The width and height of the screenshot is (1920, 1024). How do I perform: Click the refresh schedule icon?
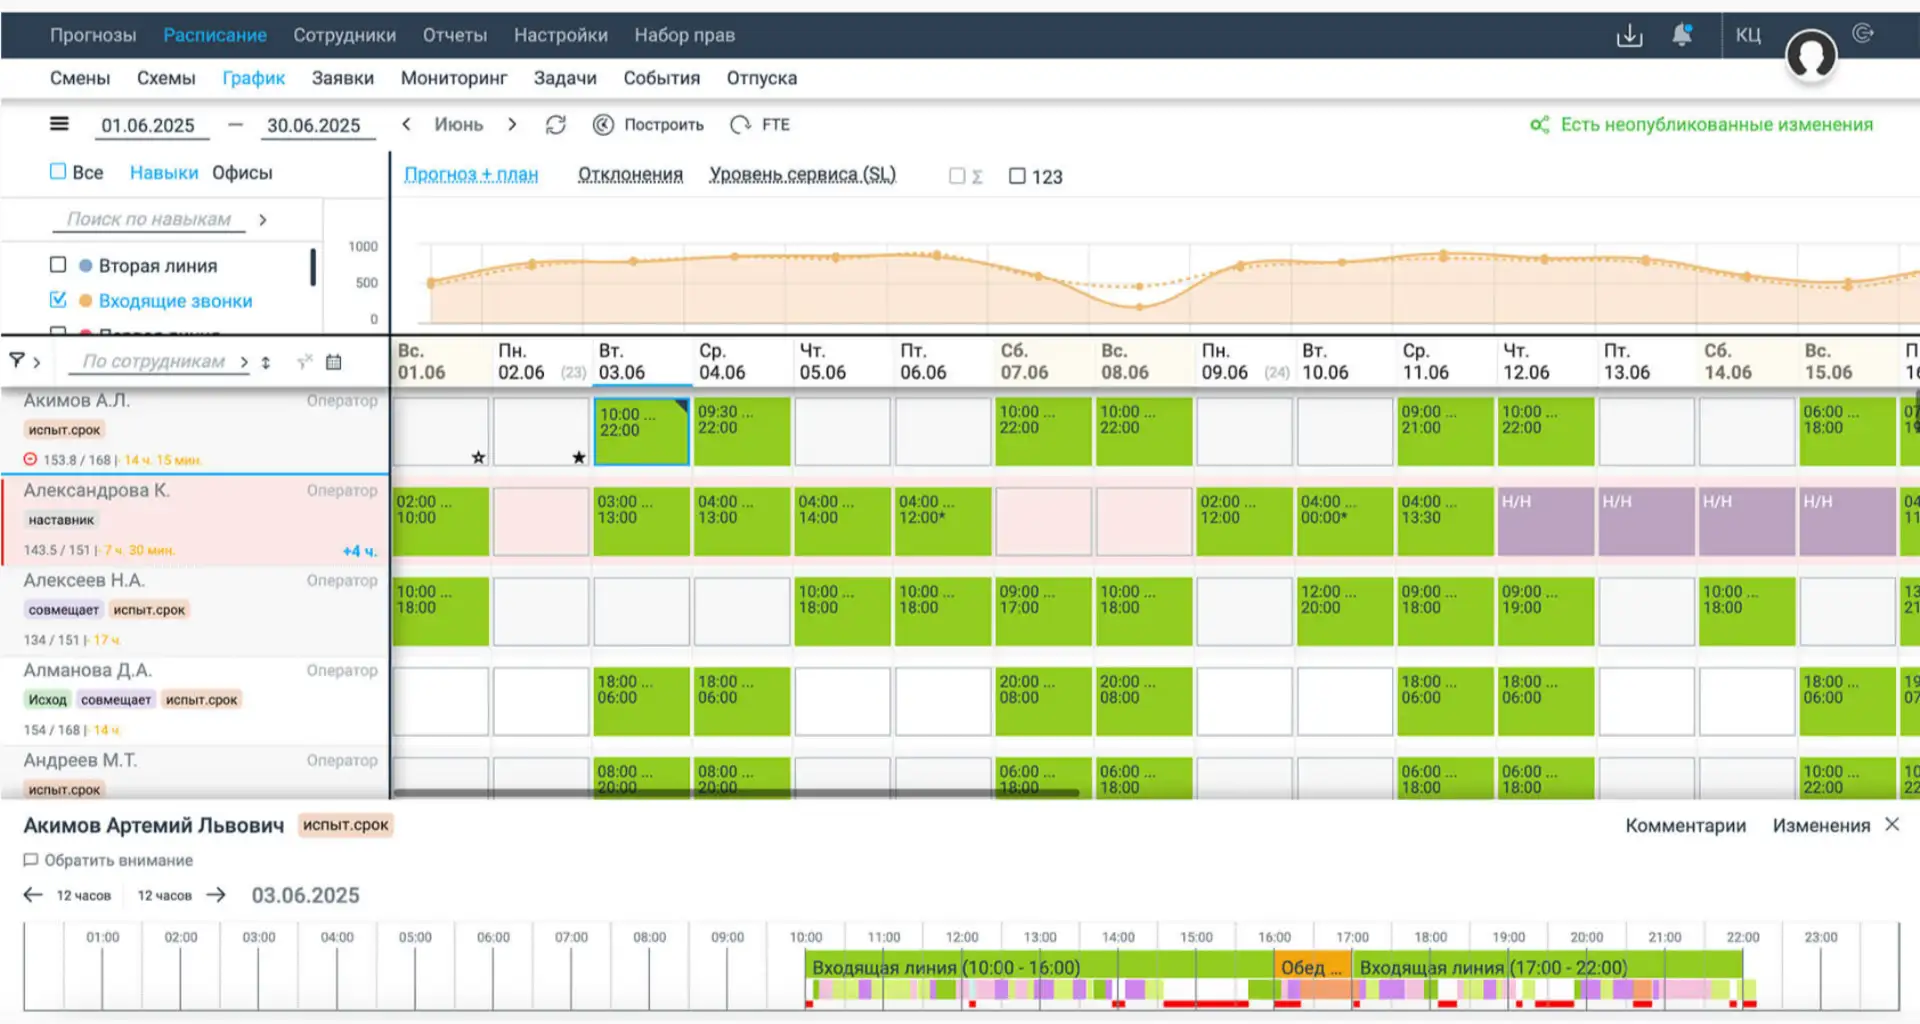pos(556,124)
